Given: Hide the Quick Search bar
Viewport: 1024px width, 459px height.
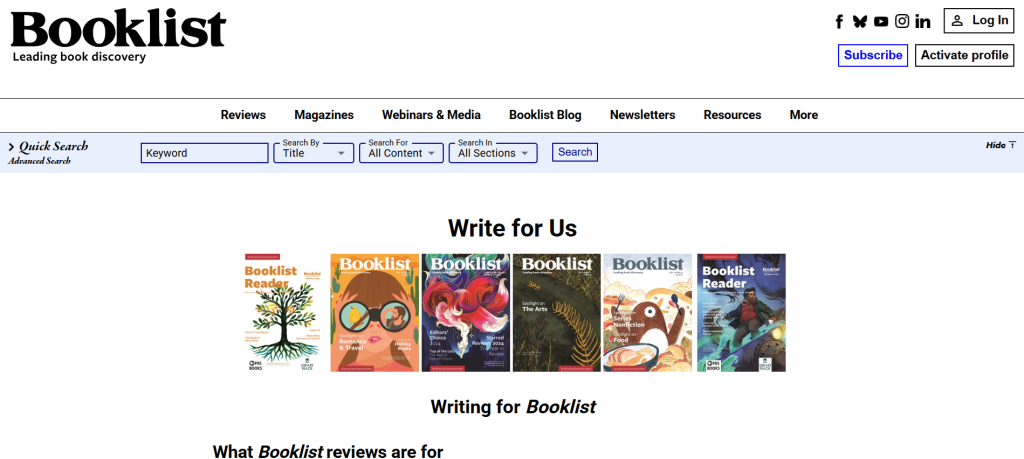Looking at the screenshot, I should (x=1000, y=145).
